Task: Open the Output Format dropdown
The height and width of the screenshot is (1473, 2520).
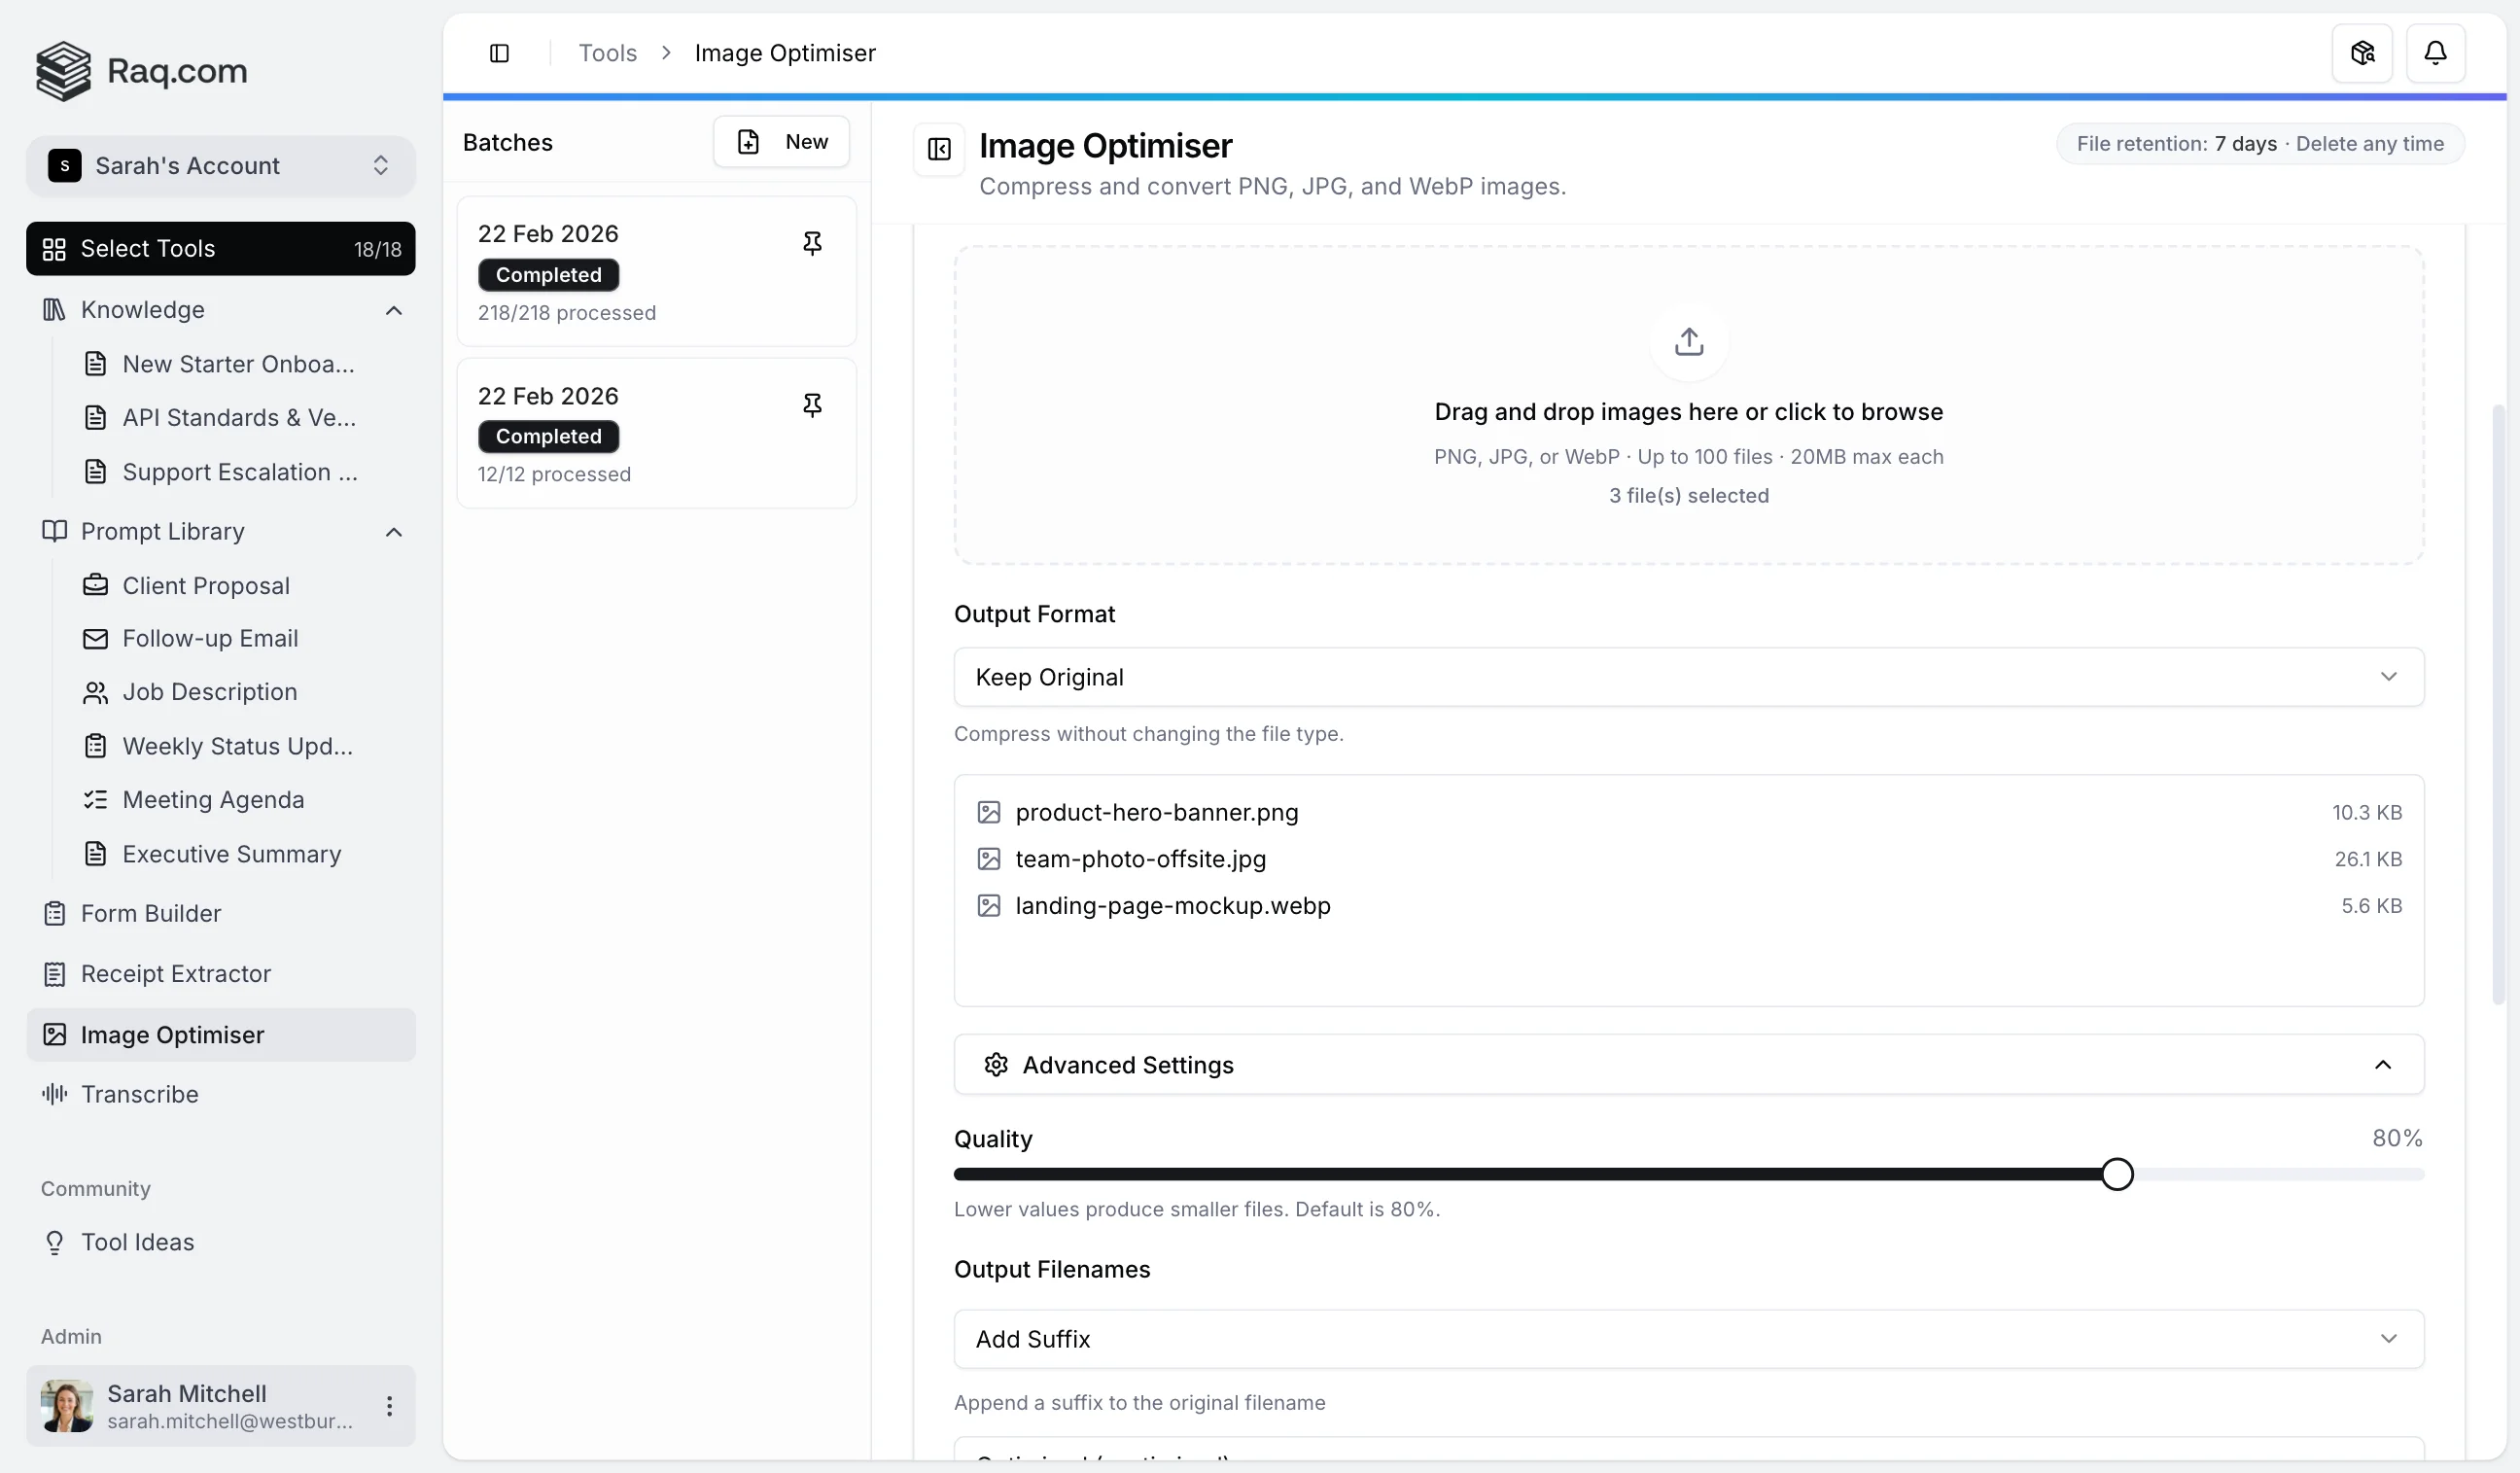Action: pos(1688,677)
